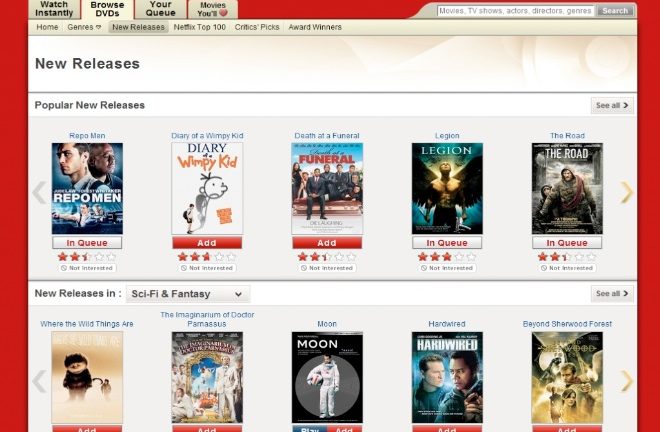Rate Repo Men five stars
Image resolution: width=660 pixels, height=432 pixels.
pos(111,256)
